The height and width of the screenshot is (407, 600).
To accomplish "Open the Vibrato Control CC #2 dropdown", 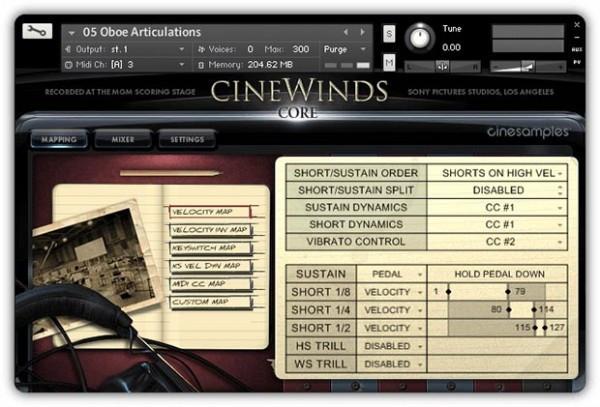I will coord(497,242).
